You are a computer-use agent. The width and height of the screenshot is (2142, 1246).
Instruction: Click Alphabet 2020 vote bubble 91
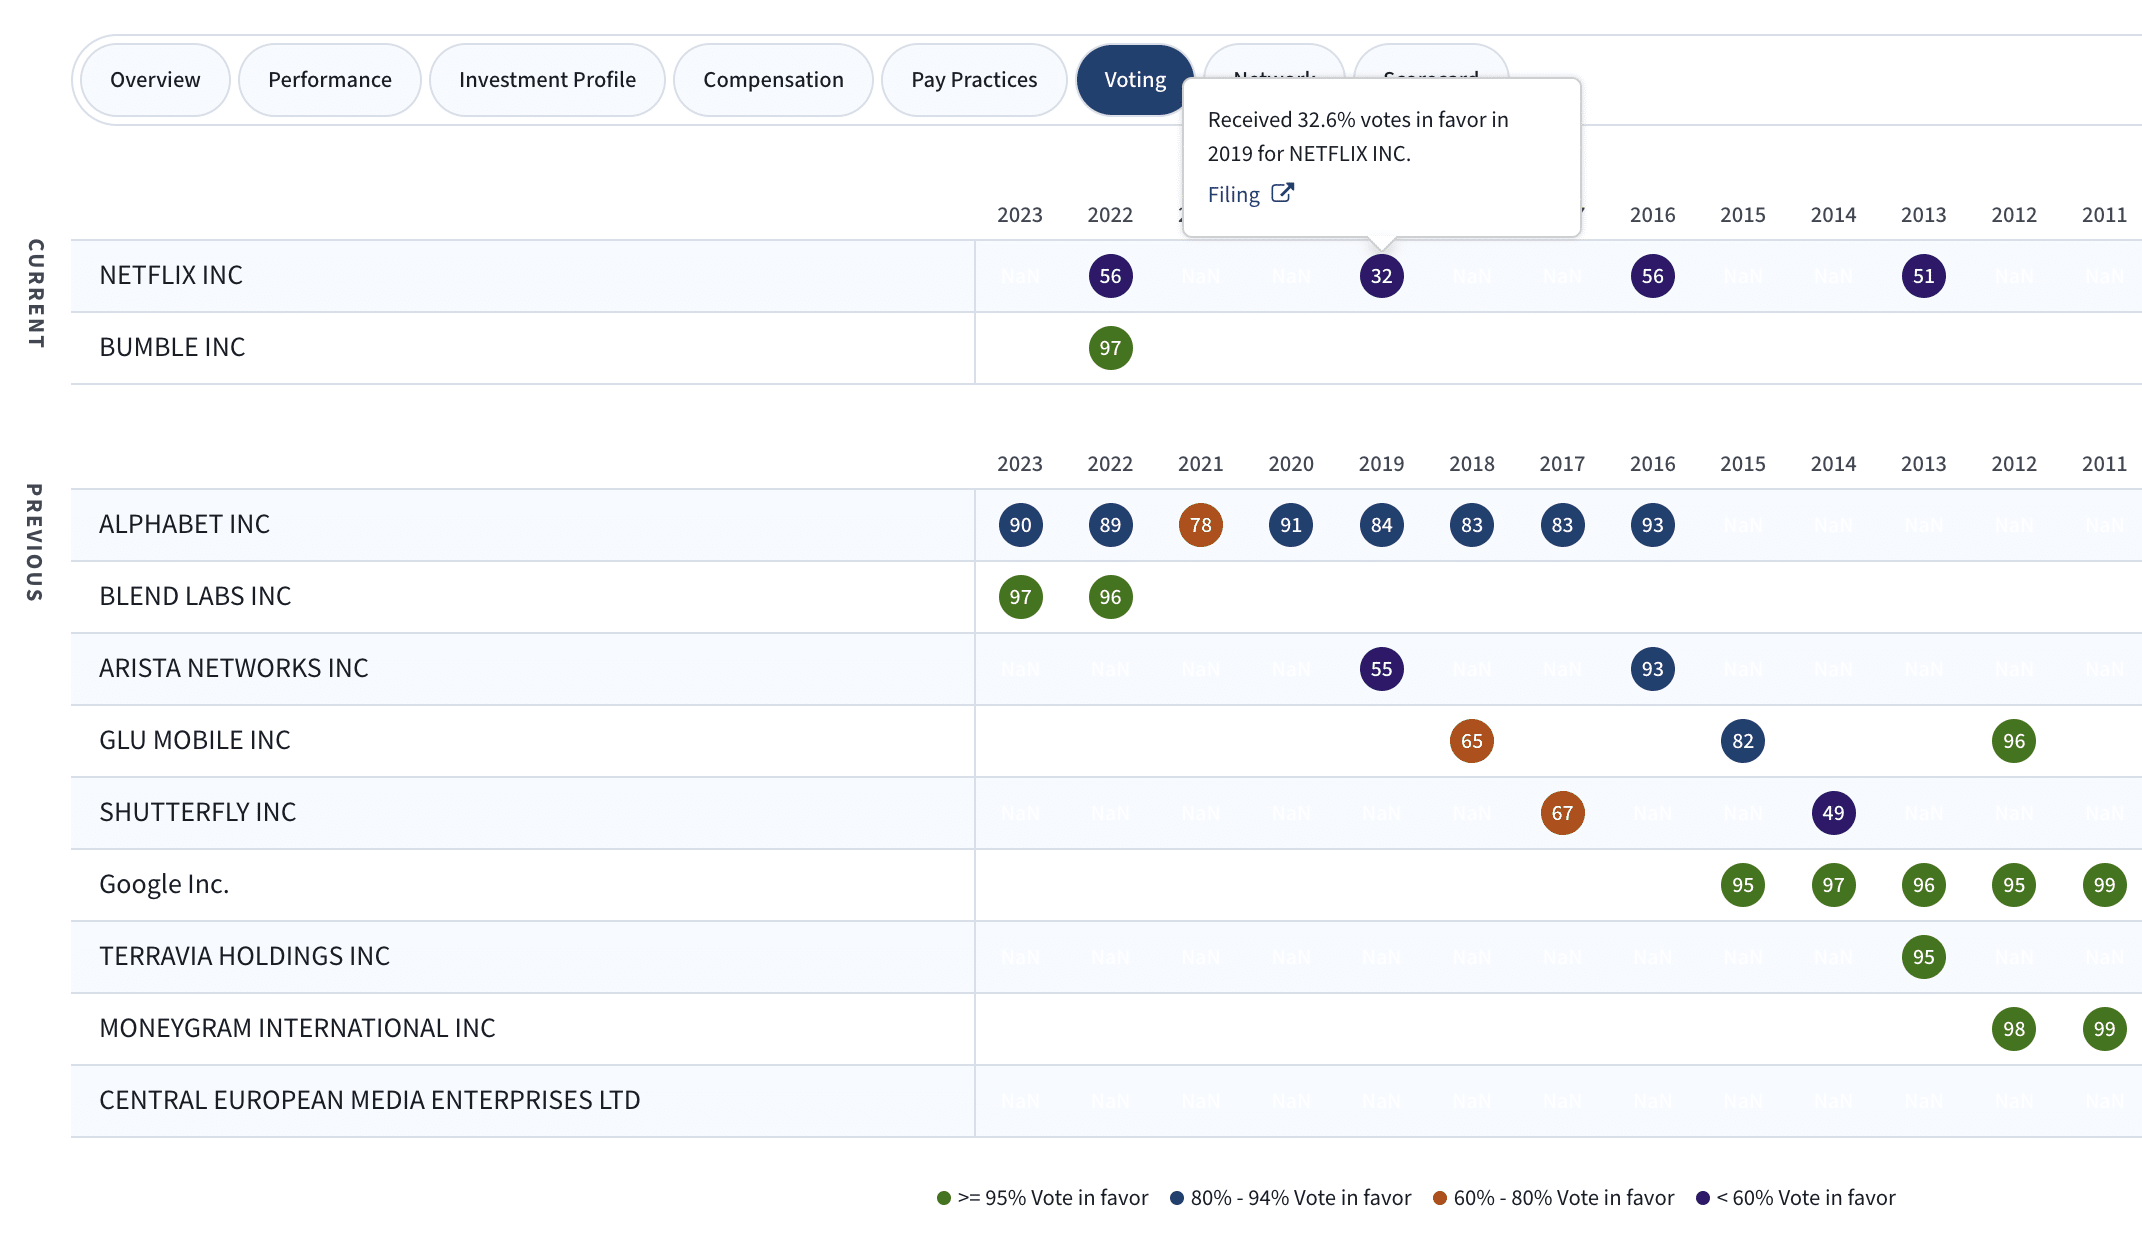click(x=1291, y=525)
